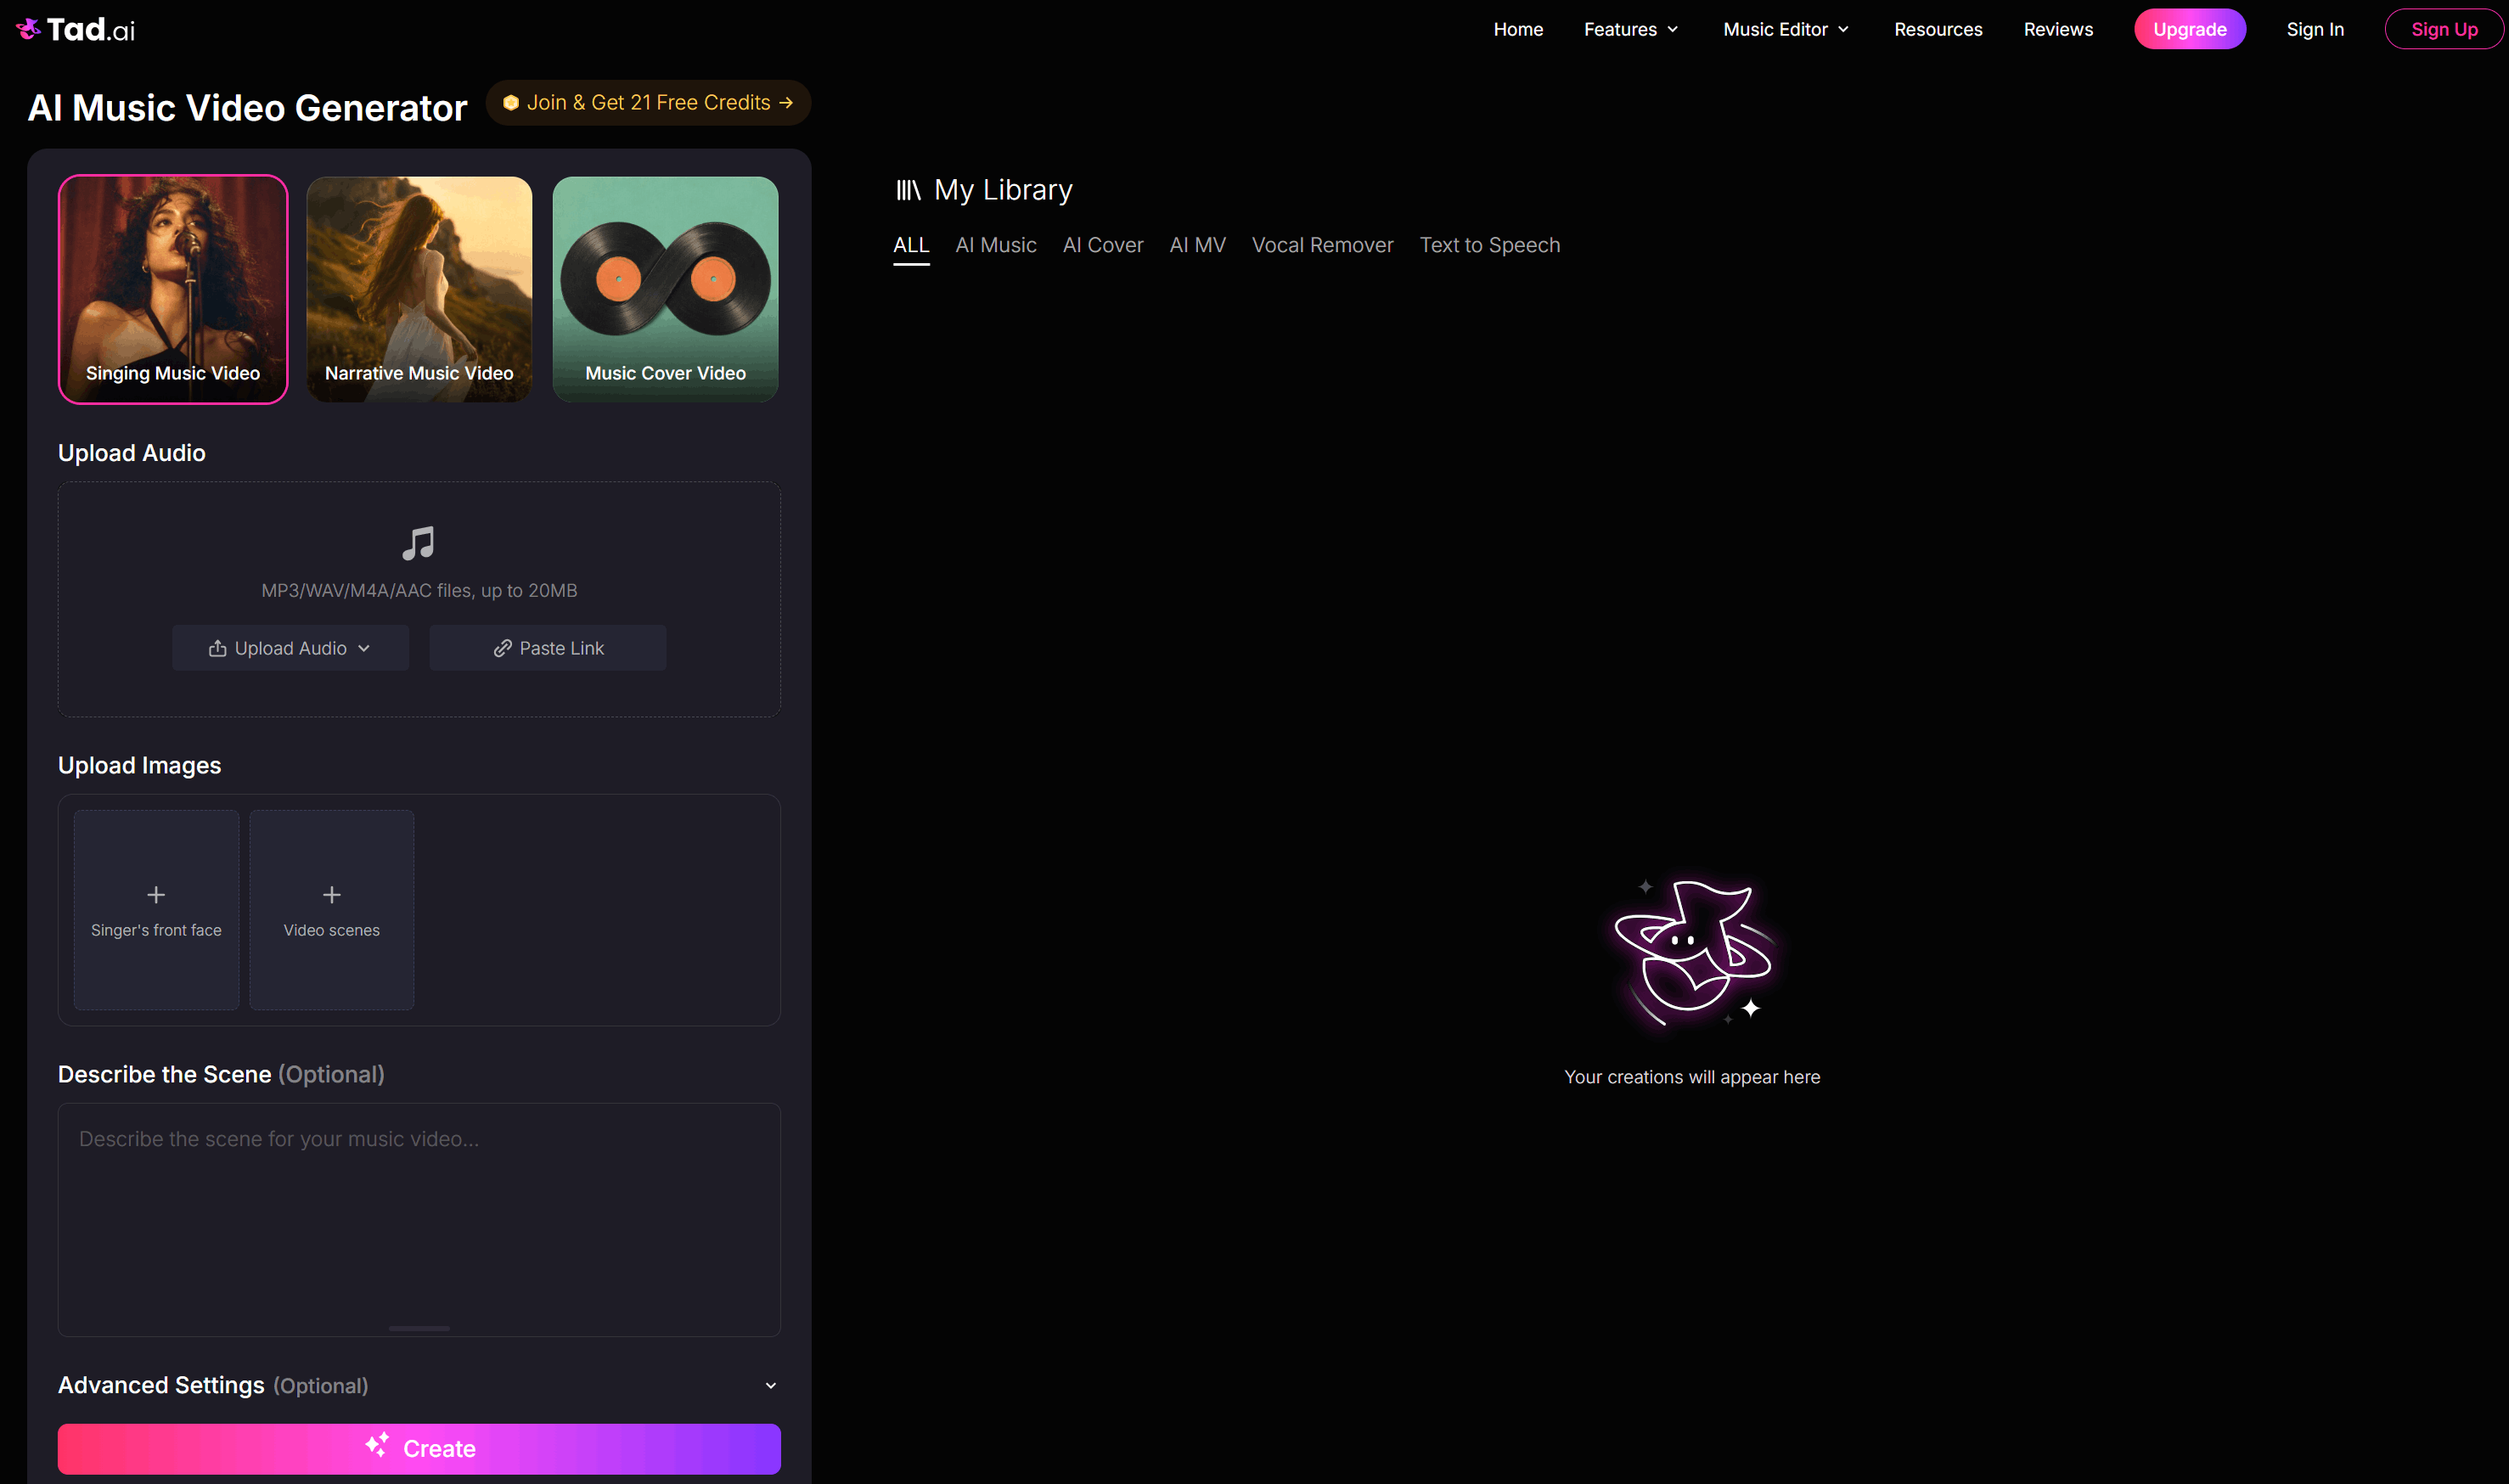Click into the Describe the Scene text box
The image size is (2509, 1484).
419,1219
